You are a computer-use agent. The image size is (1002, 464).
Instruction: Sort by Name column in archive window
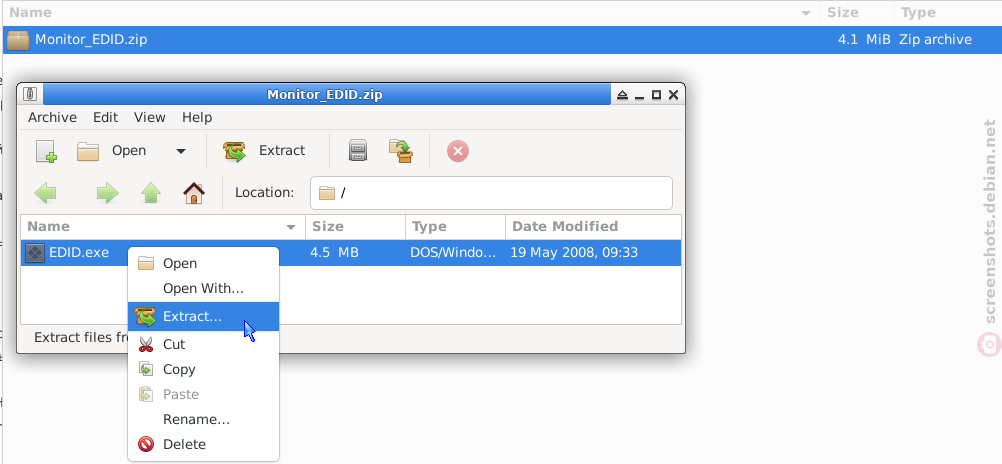[163, 226]
